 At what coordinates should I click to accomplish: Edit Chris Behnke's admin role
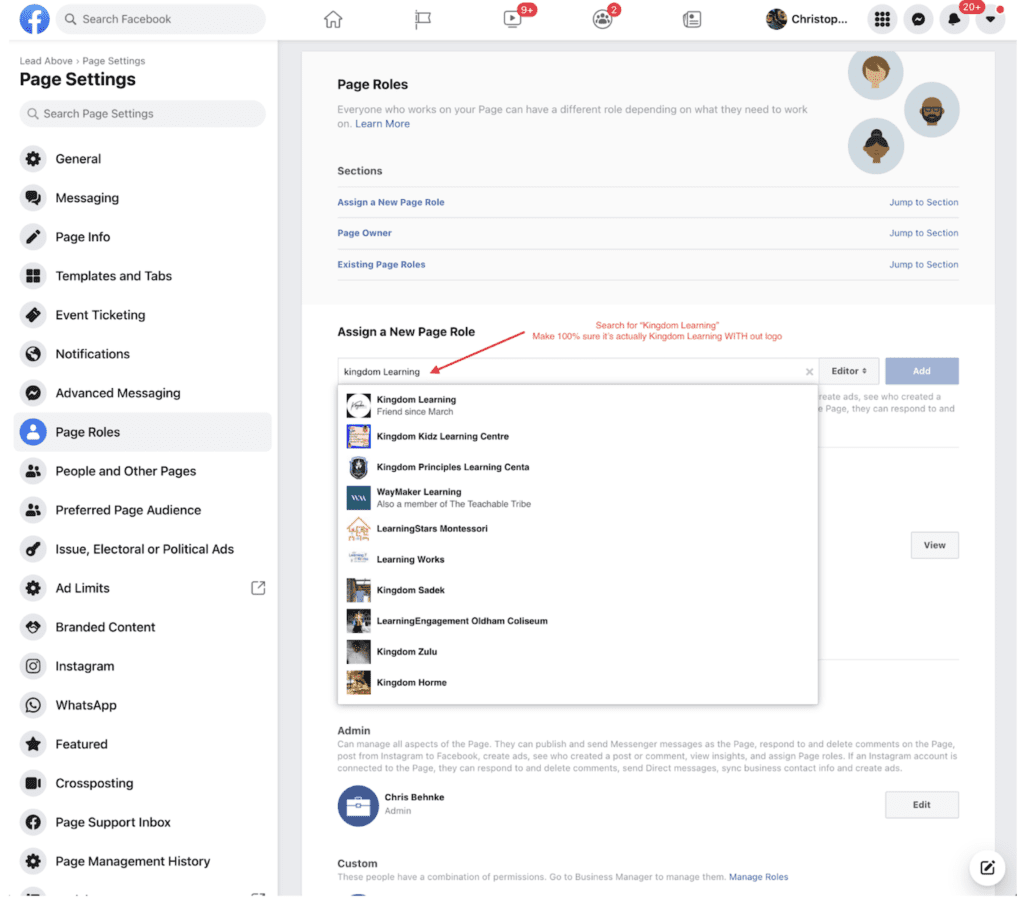[921, 804]
